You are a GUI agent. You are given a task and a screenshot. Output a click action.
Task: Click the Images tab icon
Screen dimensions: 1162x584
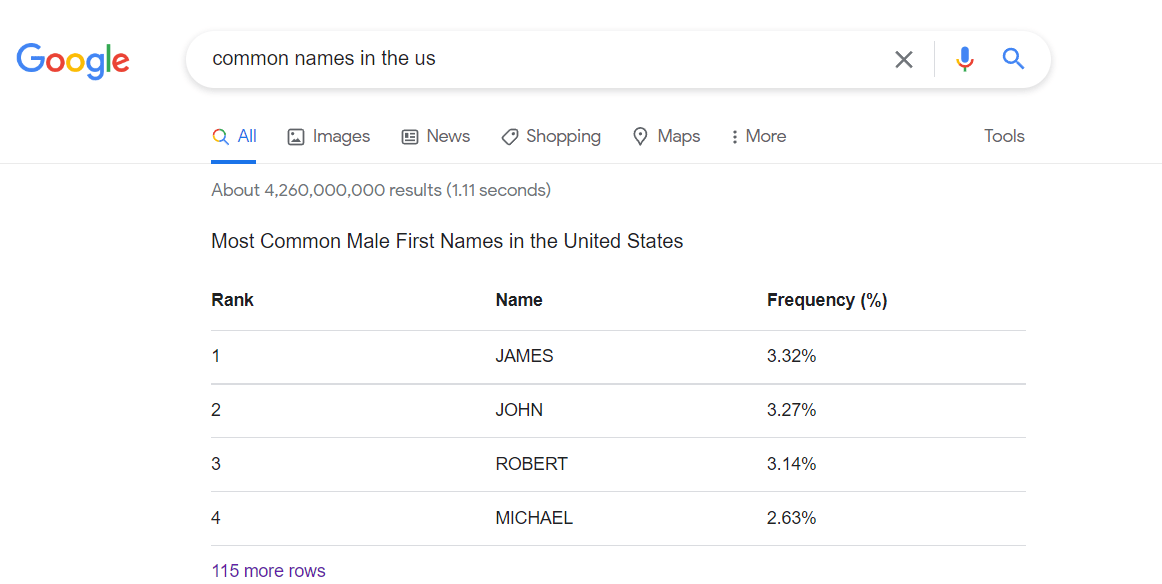click(295, 136)
